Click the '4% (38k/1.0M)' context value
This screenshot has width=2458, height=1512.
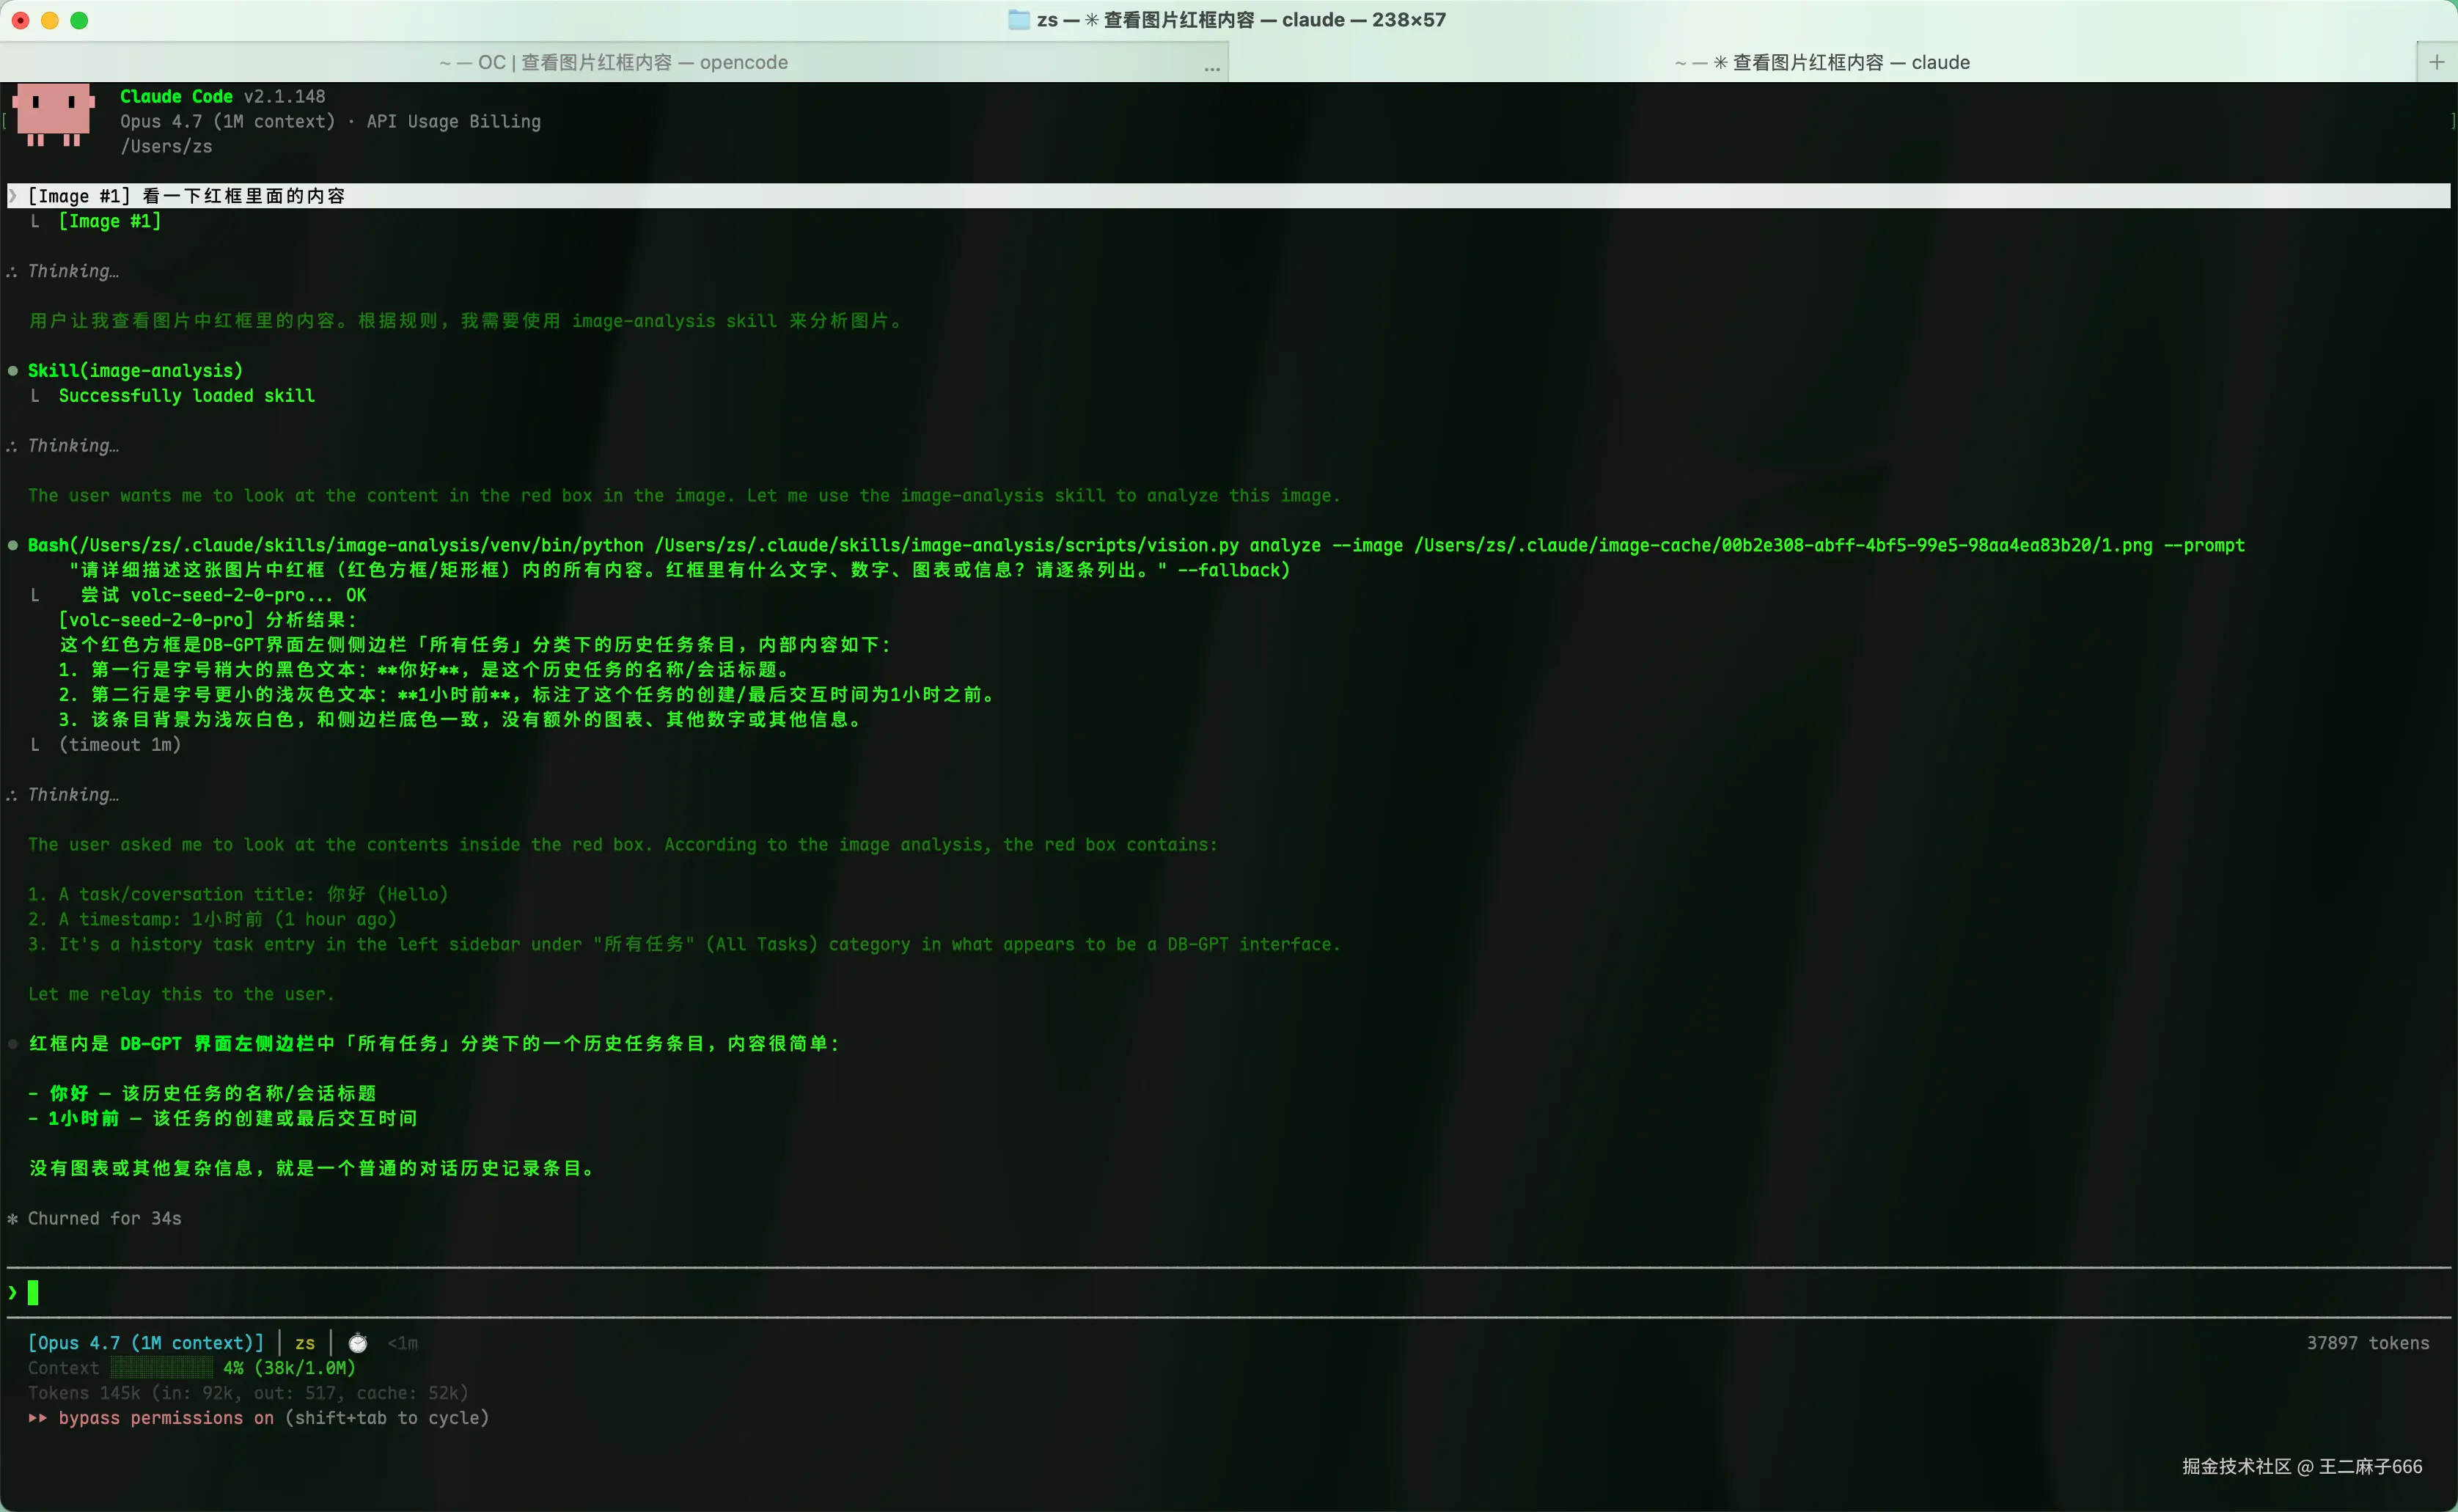coord(289,1368)
